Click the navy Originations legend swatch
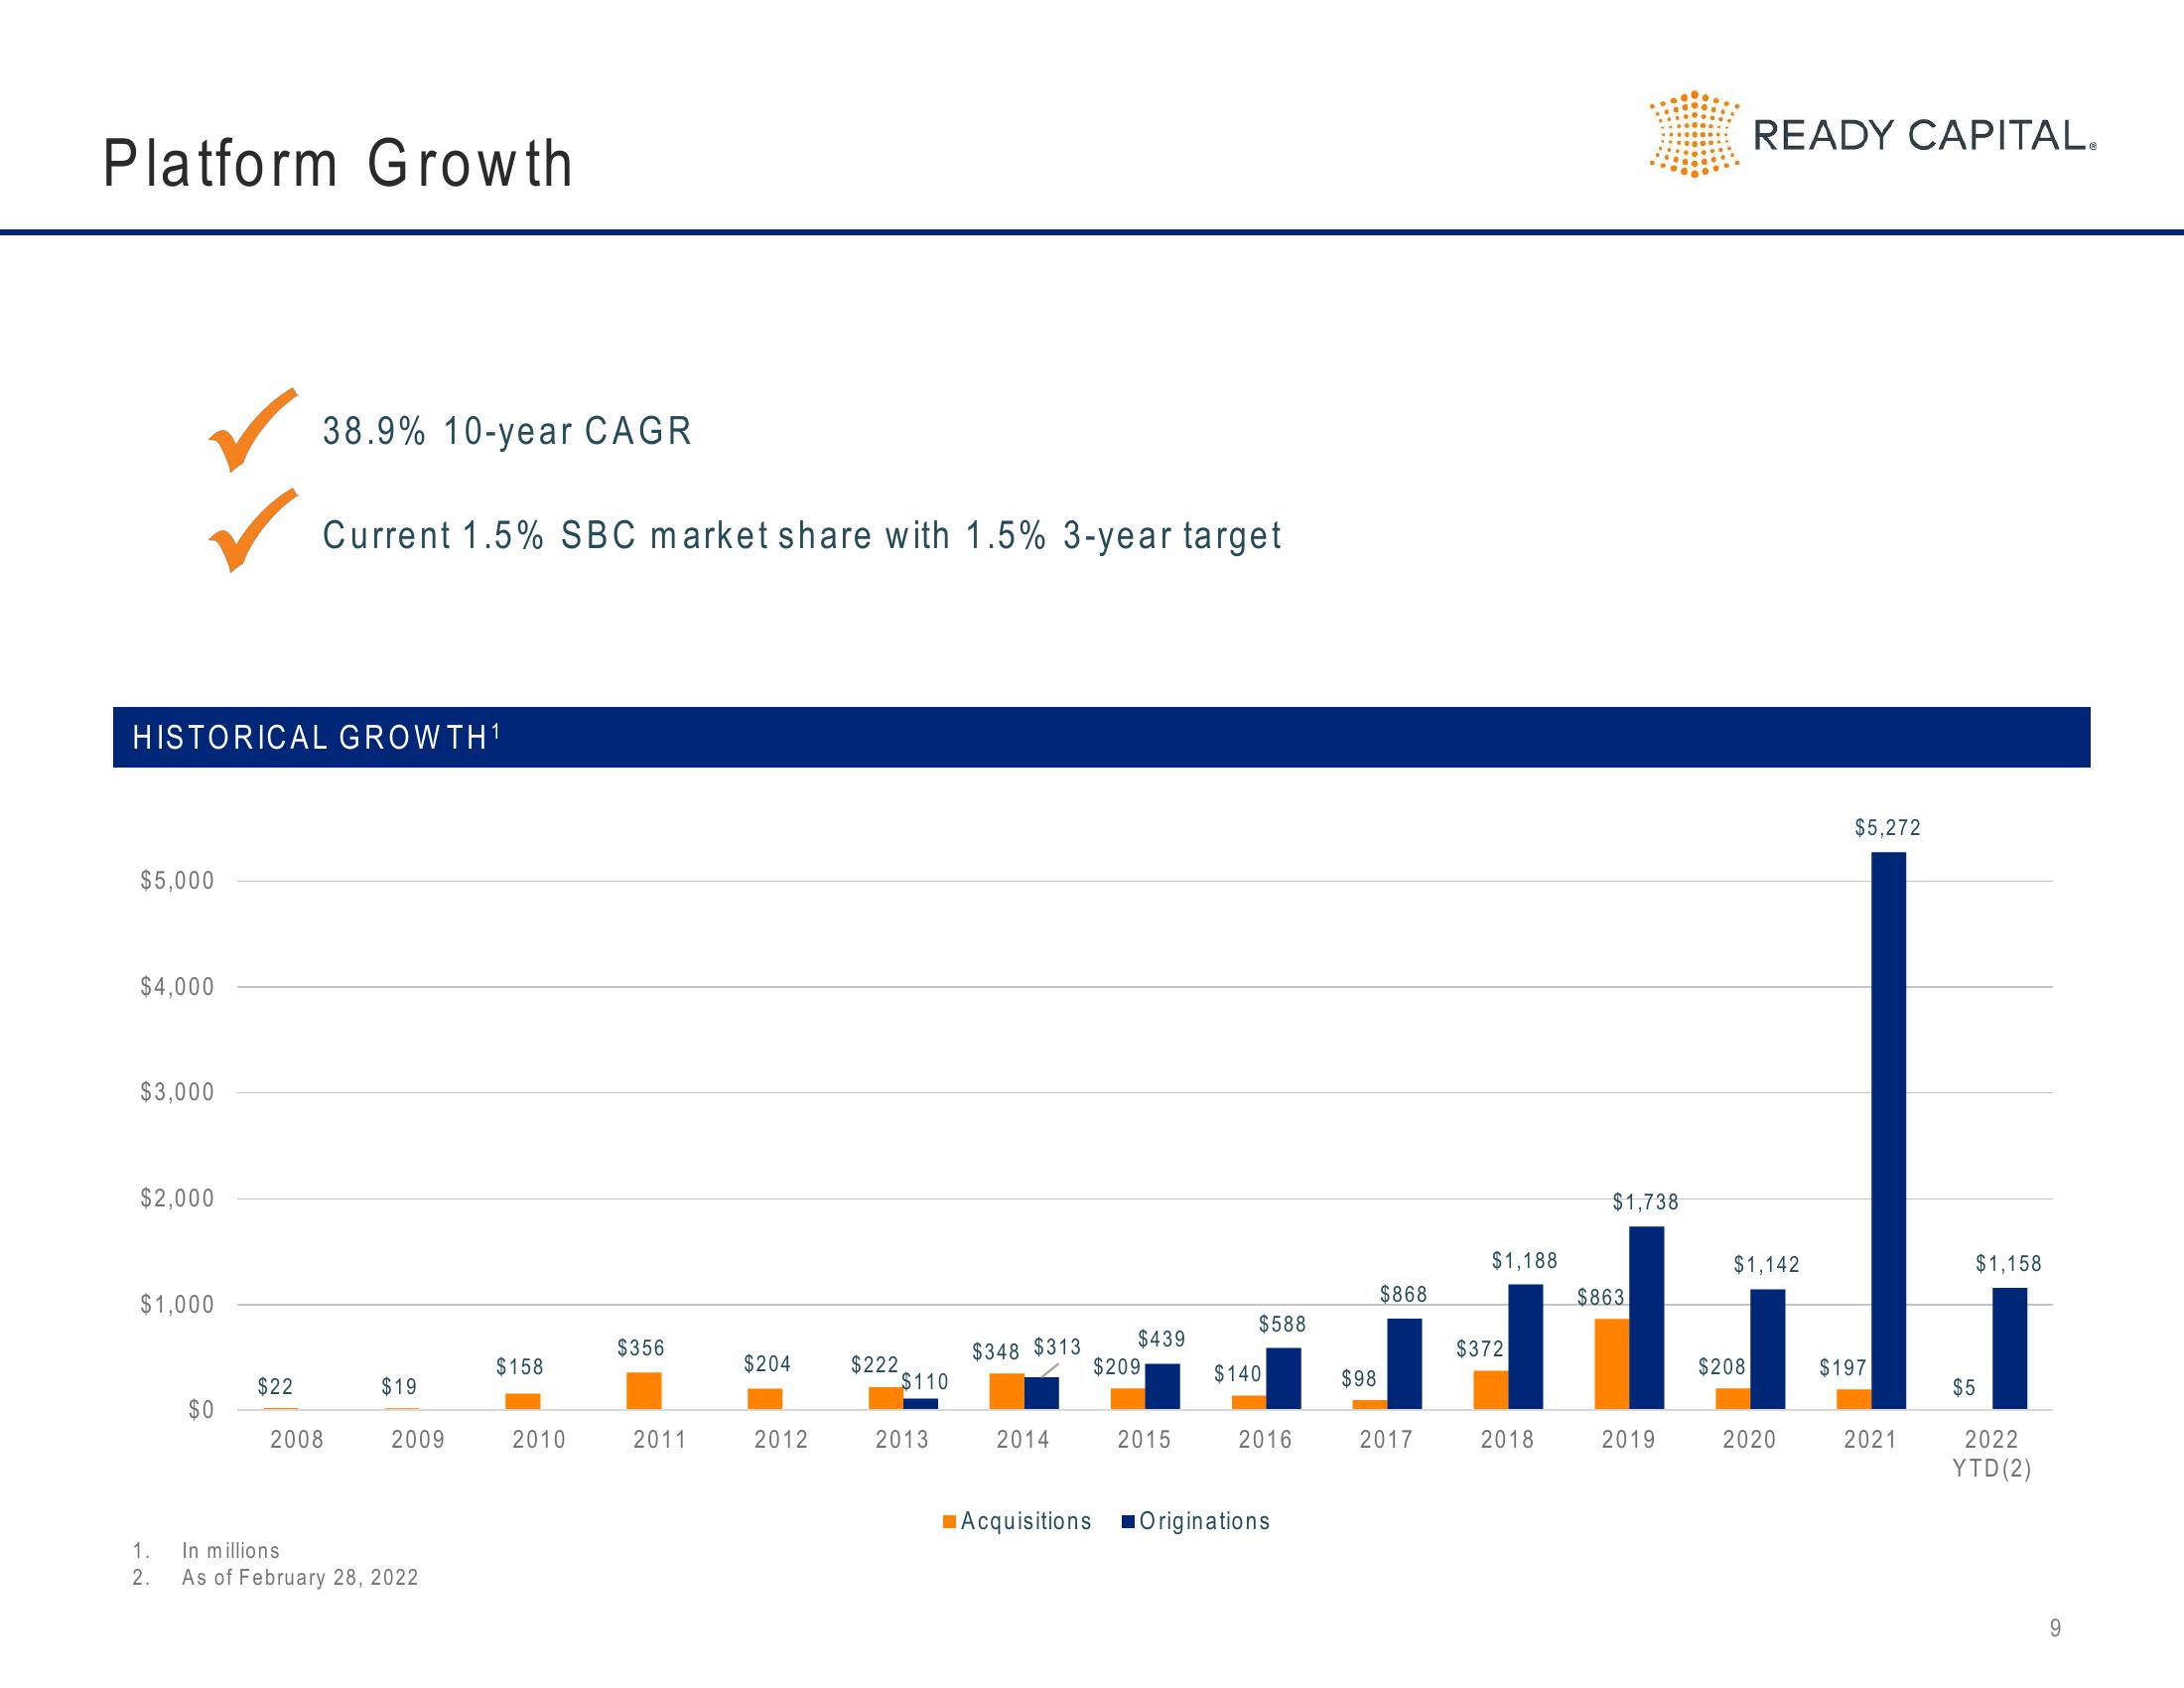Image resolution: width=2184 pixels, height=1688 pixels. (x=1128, y=1521)
